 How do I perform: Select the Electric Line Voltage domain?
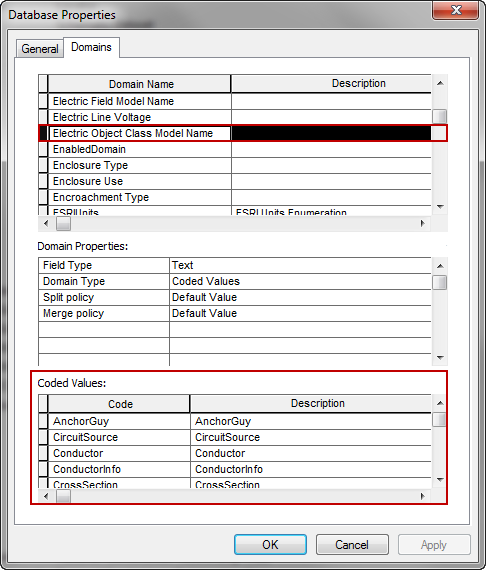(139, 117)
